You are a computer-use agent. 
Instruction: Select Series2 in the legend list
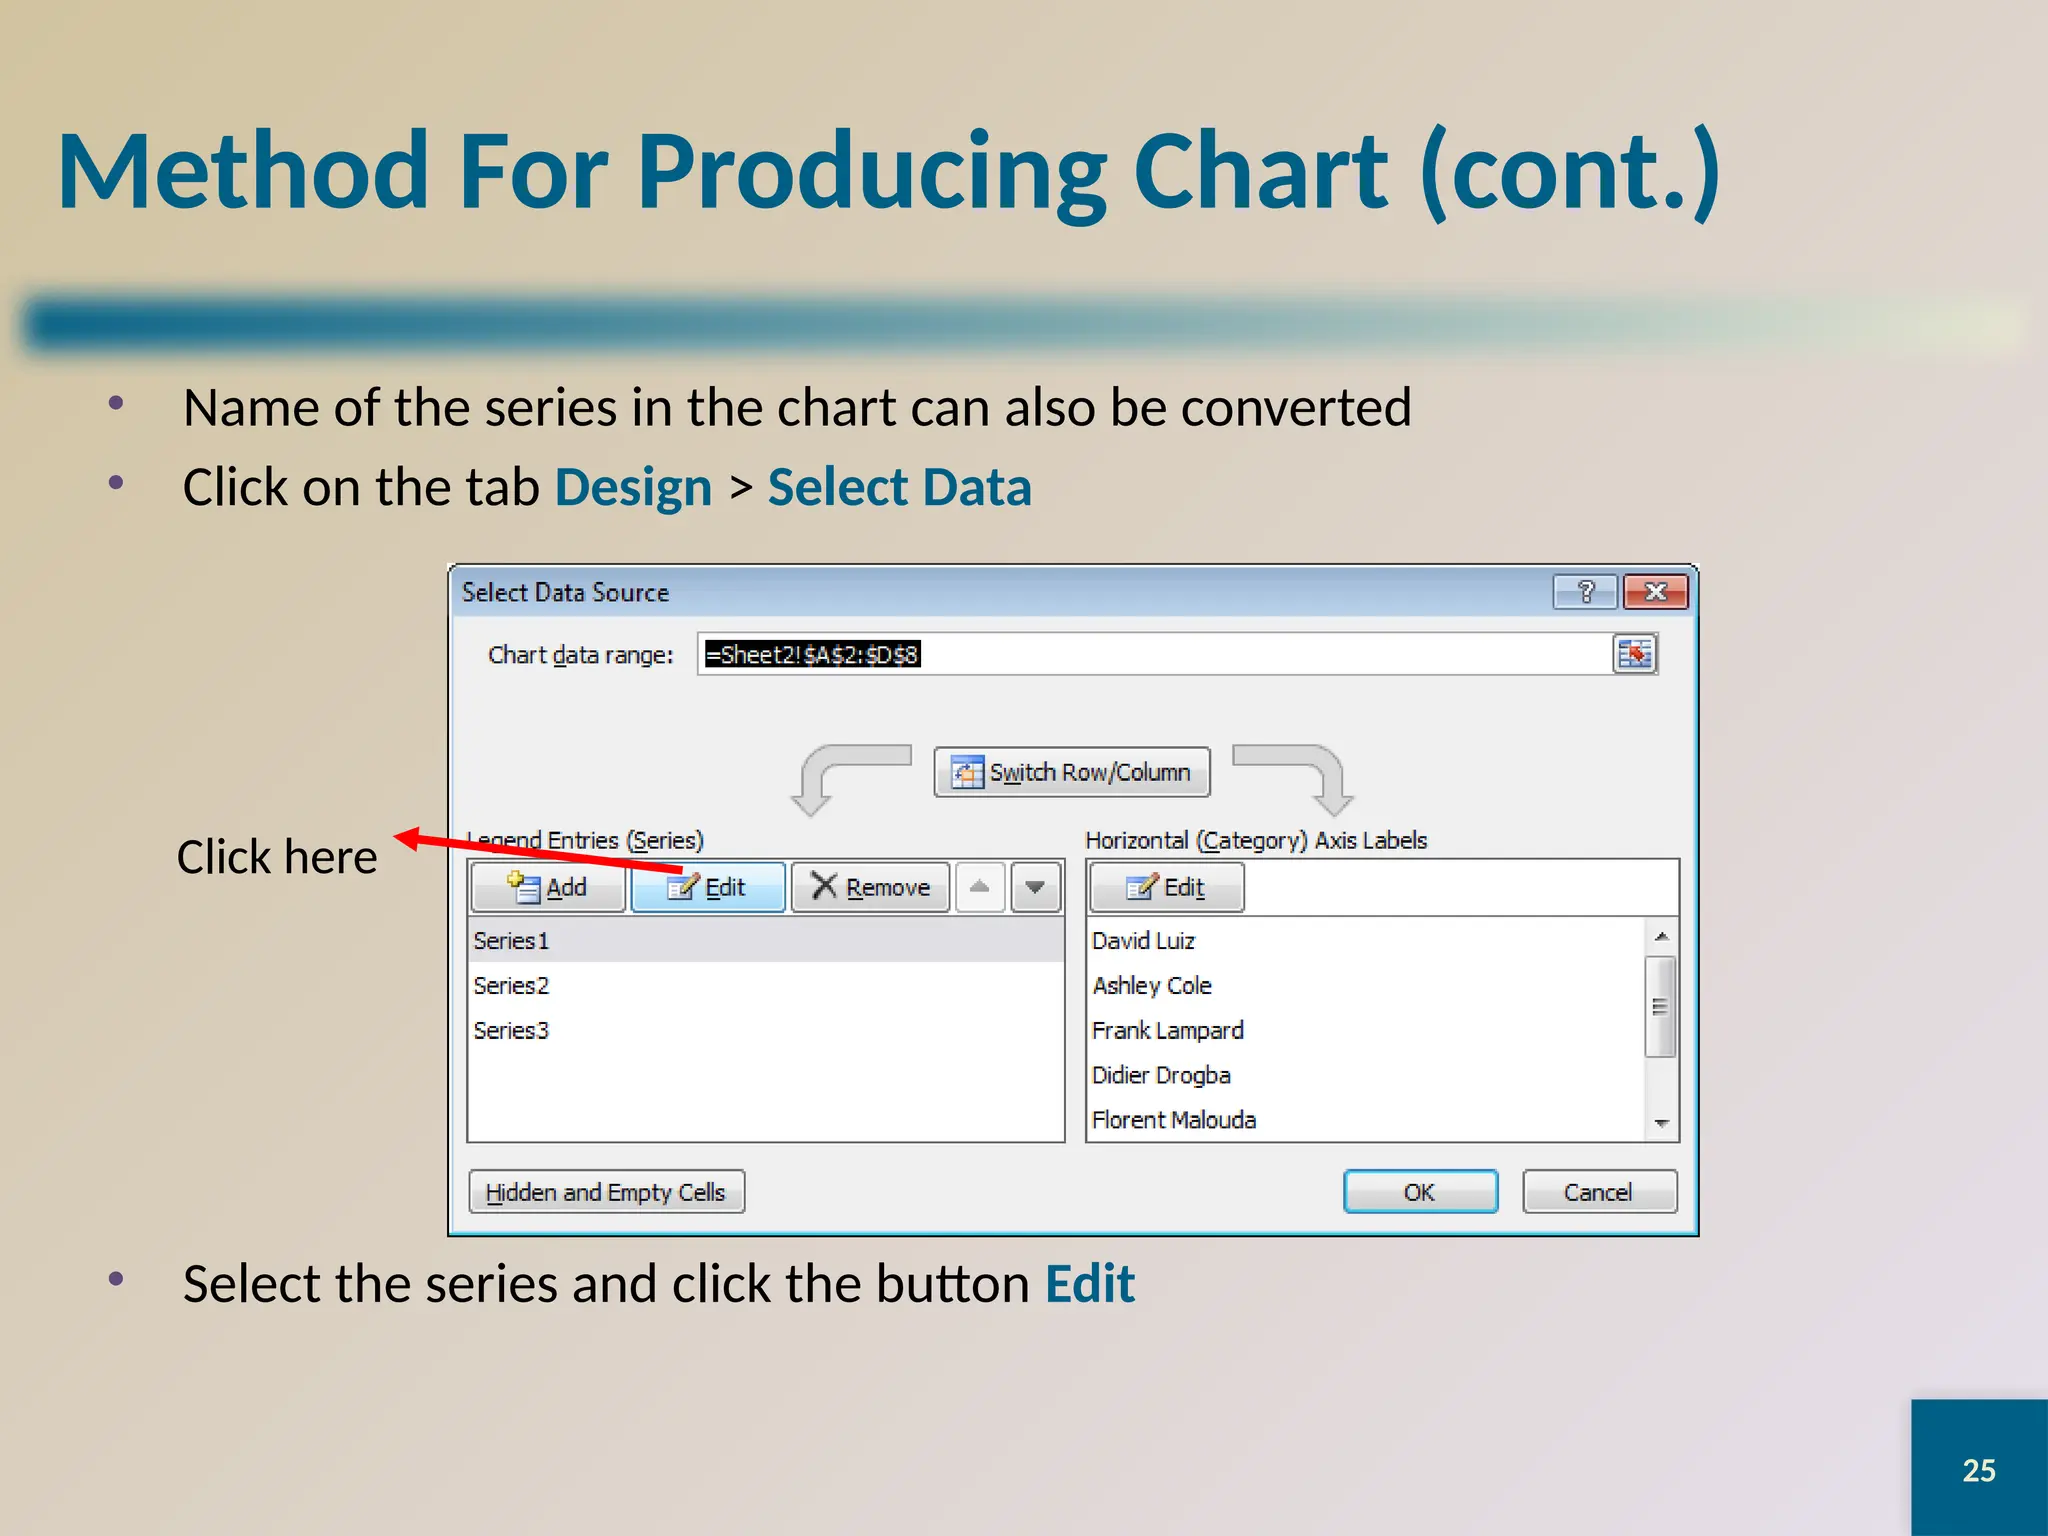[x=766, y=985]
